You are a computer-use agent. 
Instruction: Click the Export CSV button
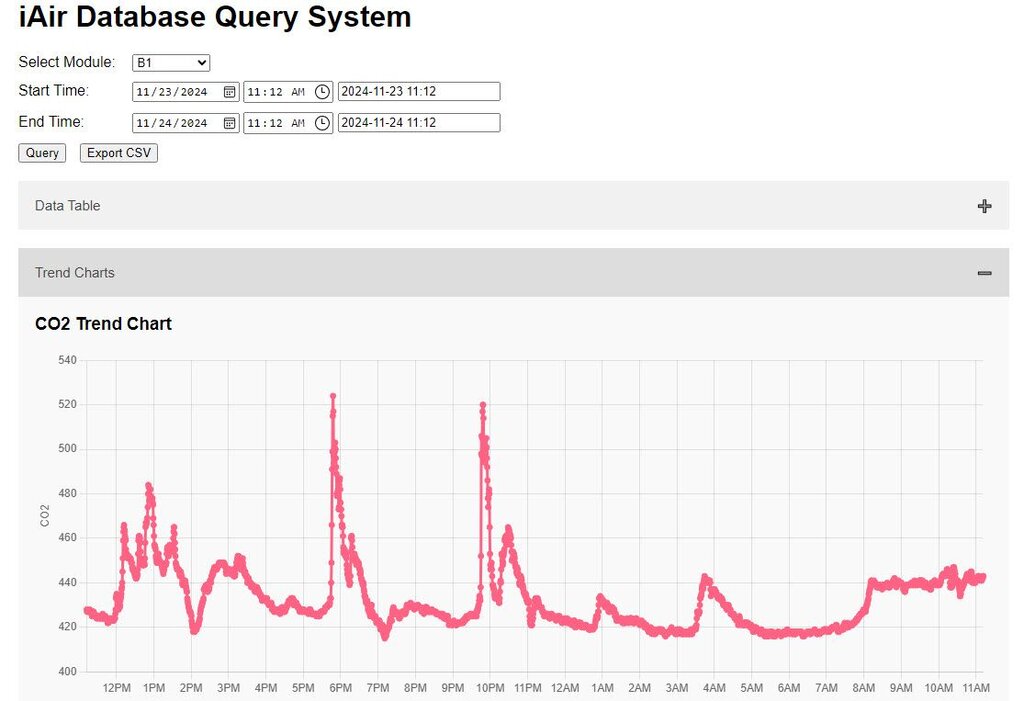119,153
